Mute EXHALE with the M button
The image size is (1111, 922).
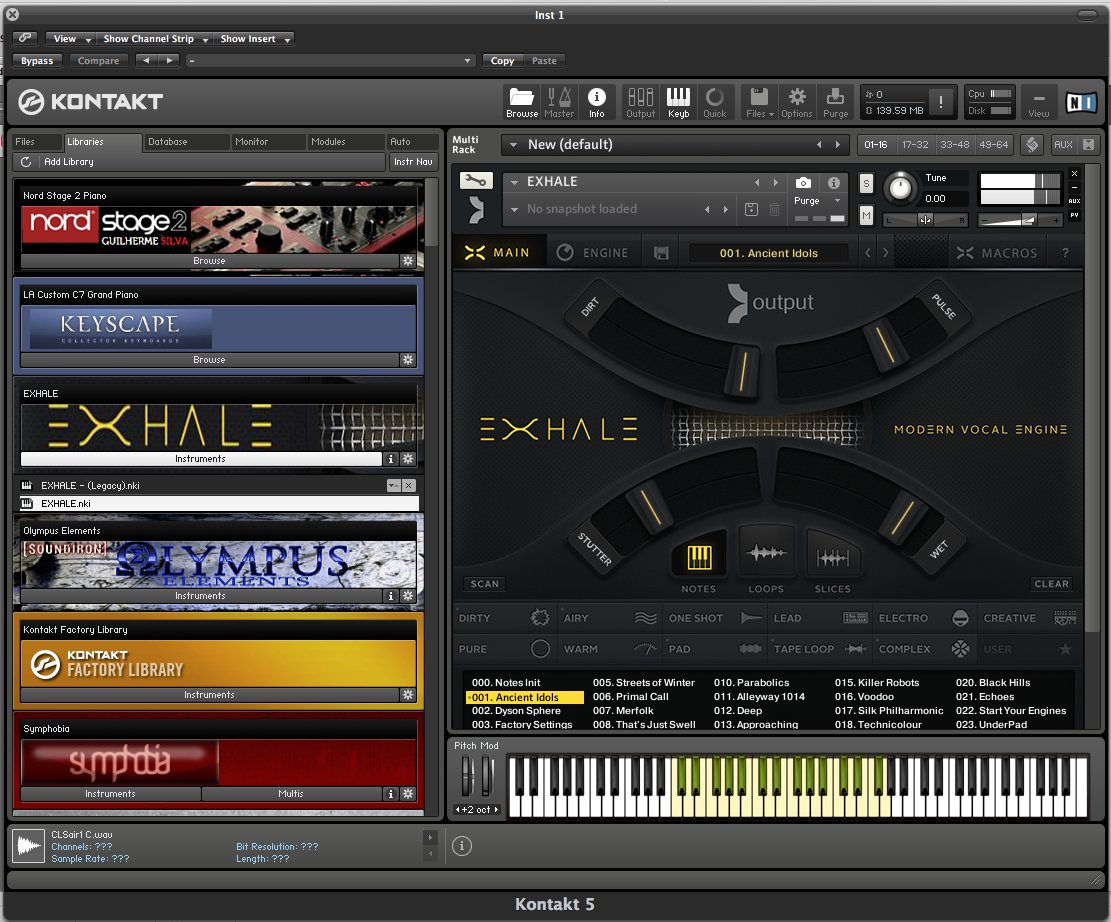tap(866, 215)
